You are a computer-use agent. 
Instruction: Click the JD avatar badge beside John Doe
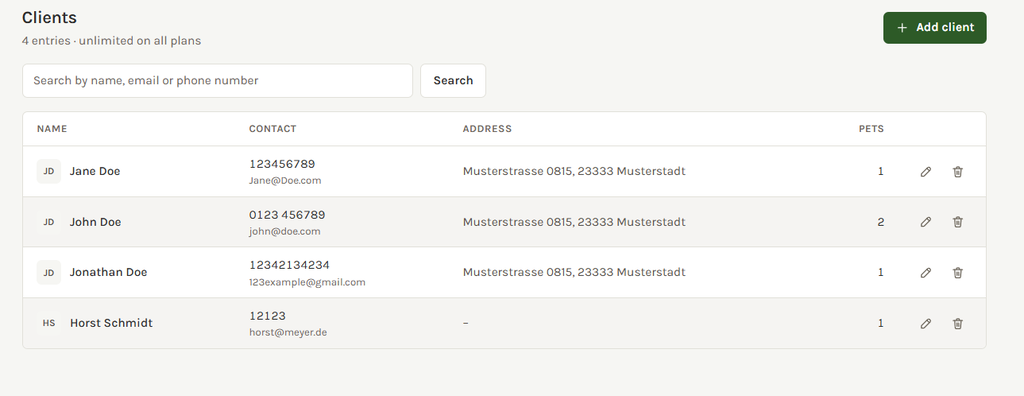tap(49, 222)
